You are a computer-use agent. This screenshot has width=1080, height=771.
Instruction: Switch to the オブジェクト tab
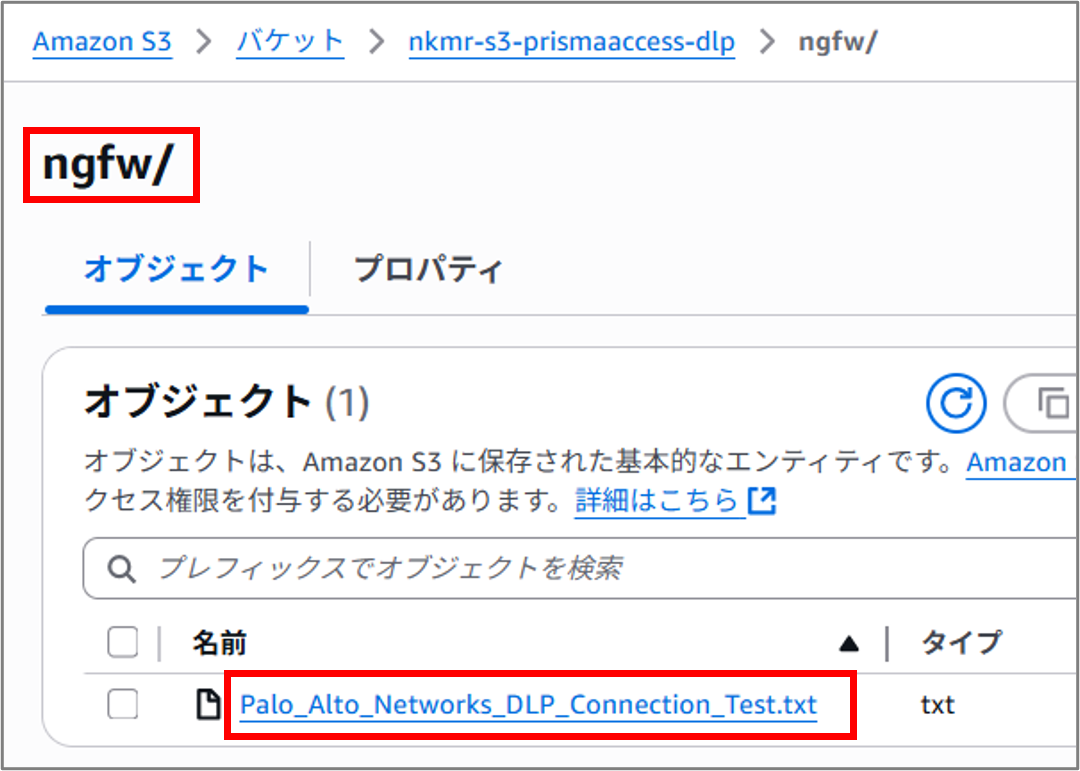[176, 270]
